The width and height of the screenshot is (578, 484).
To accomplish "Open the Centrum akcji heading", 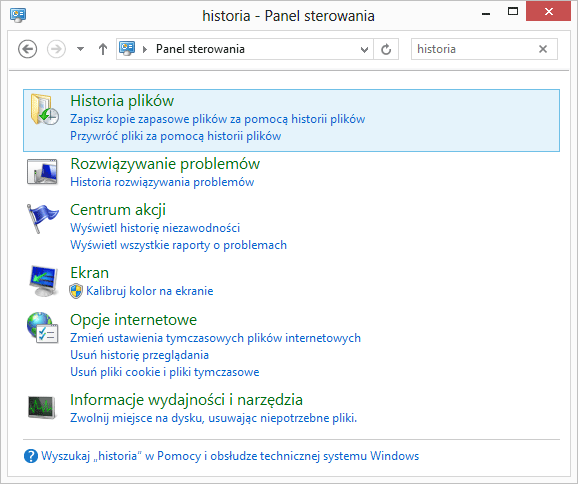I will pos(118,210).
